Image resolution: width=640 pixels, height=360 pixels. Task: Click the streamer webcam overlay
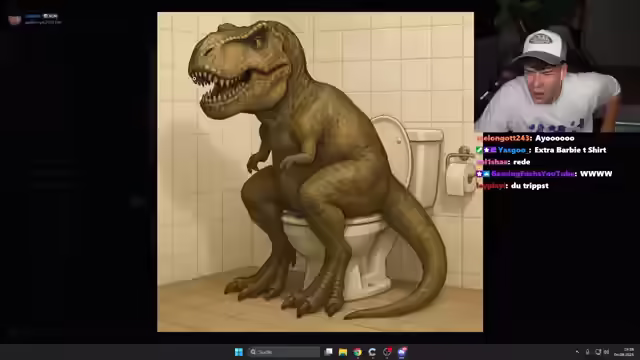coord(557,66)
